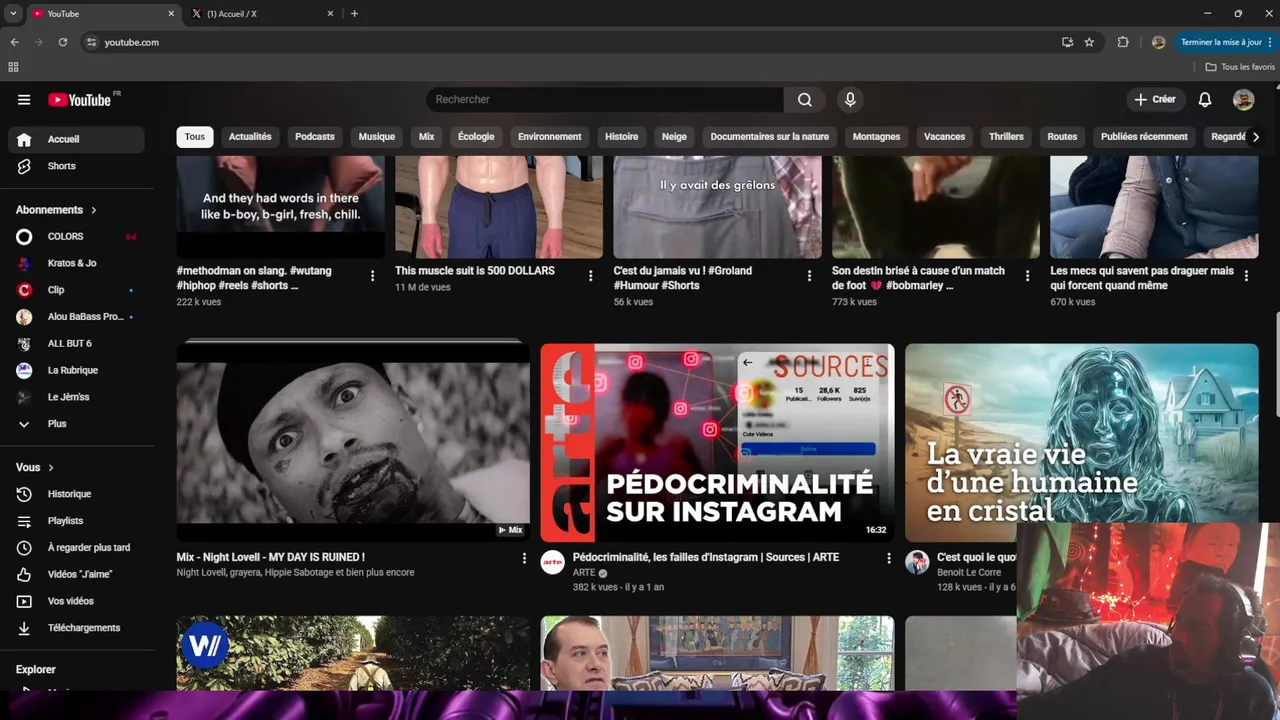Open options for Son destin brisé short
The width and height of the screenshot is (1280, 720).
1027,276
